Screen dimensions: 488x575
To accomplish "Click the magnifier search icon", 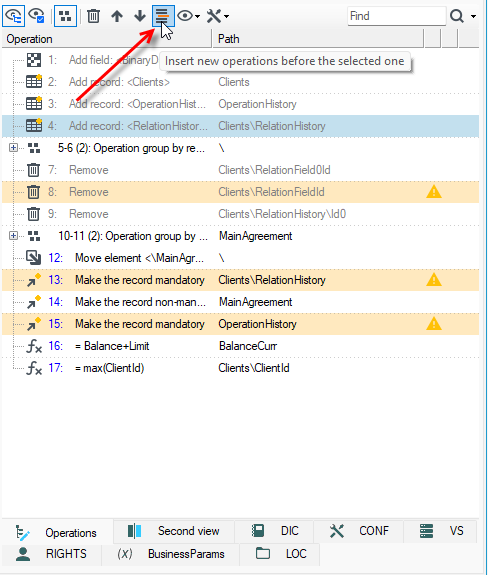I will click(457, 16).
